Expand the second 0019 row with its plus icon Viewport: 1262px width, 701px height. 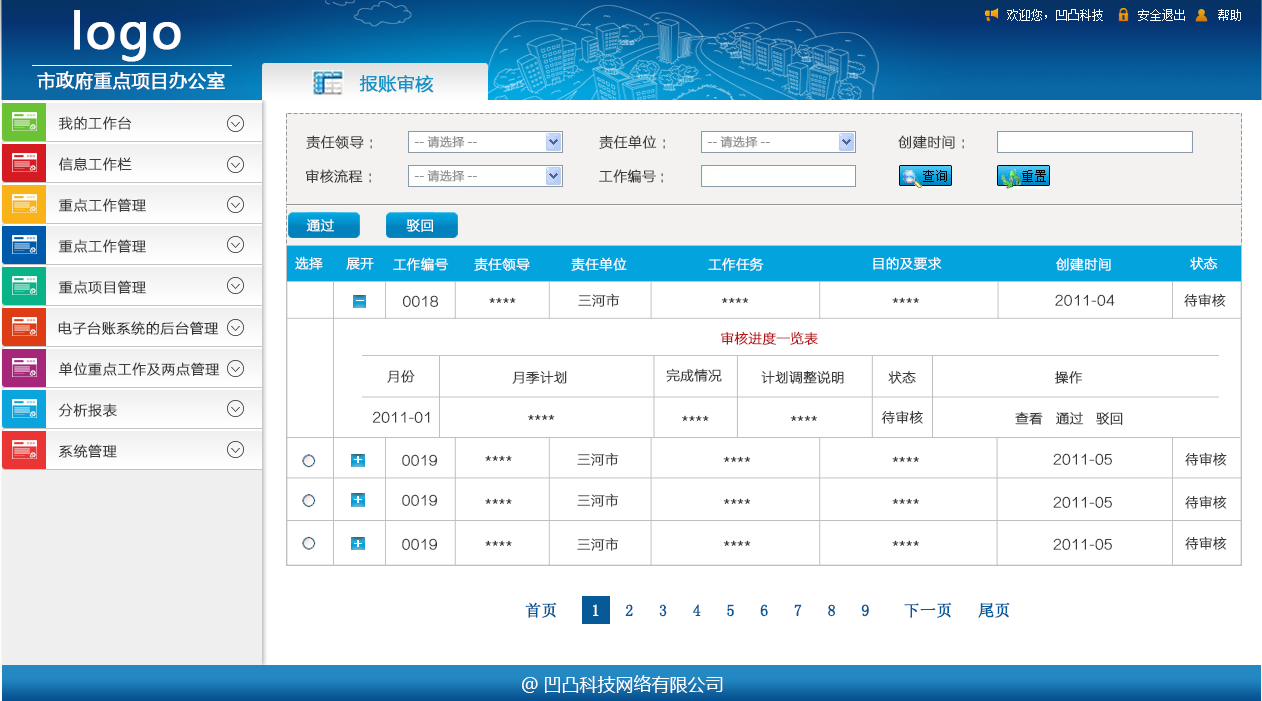point(358,500)
